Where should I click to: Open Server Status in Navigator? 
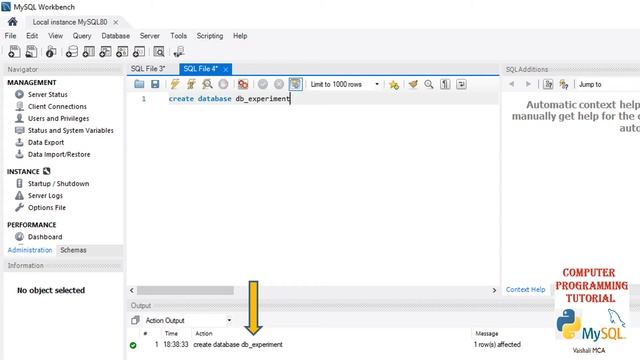(x=47, y=94)
